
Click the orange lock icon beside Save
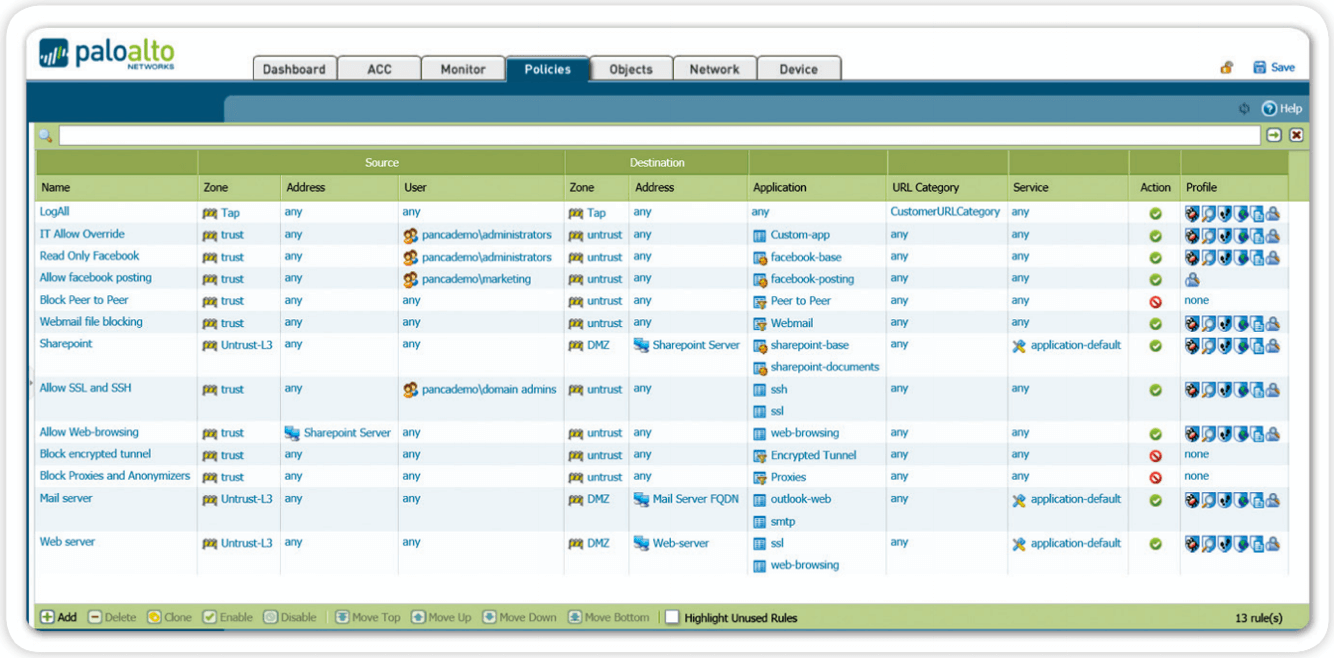[1227, 68]
